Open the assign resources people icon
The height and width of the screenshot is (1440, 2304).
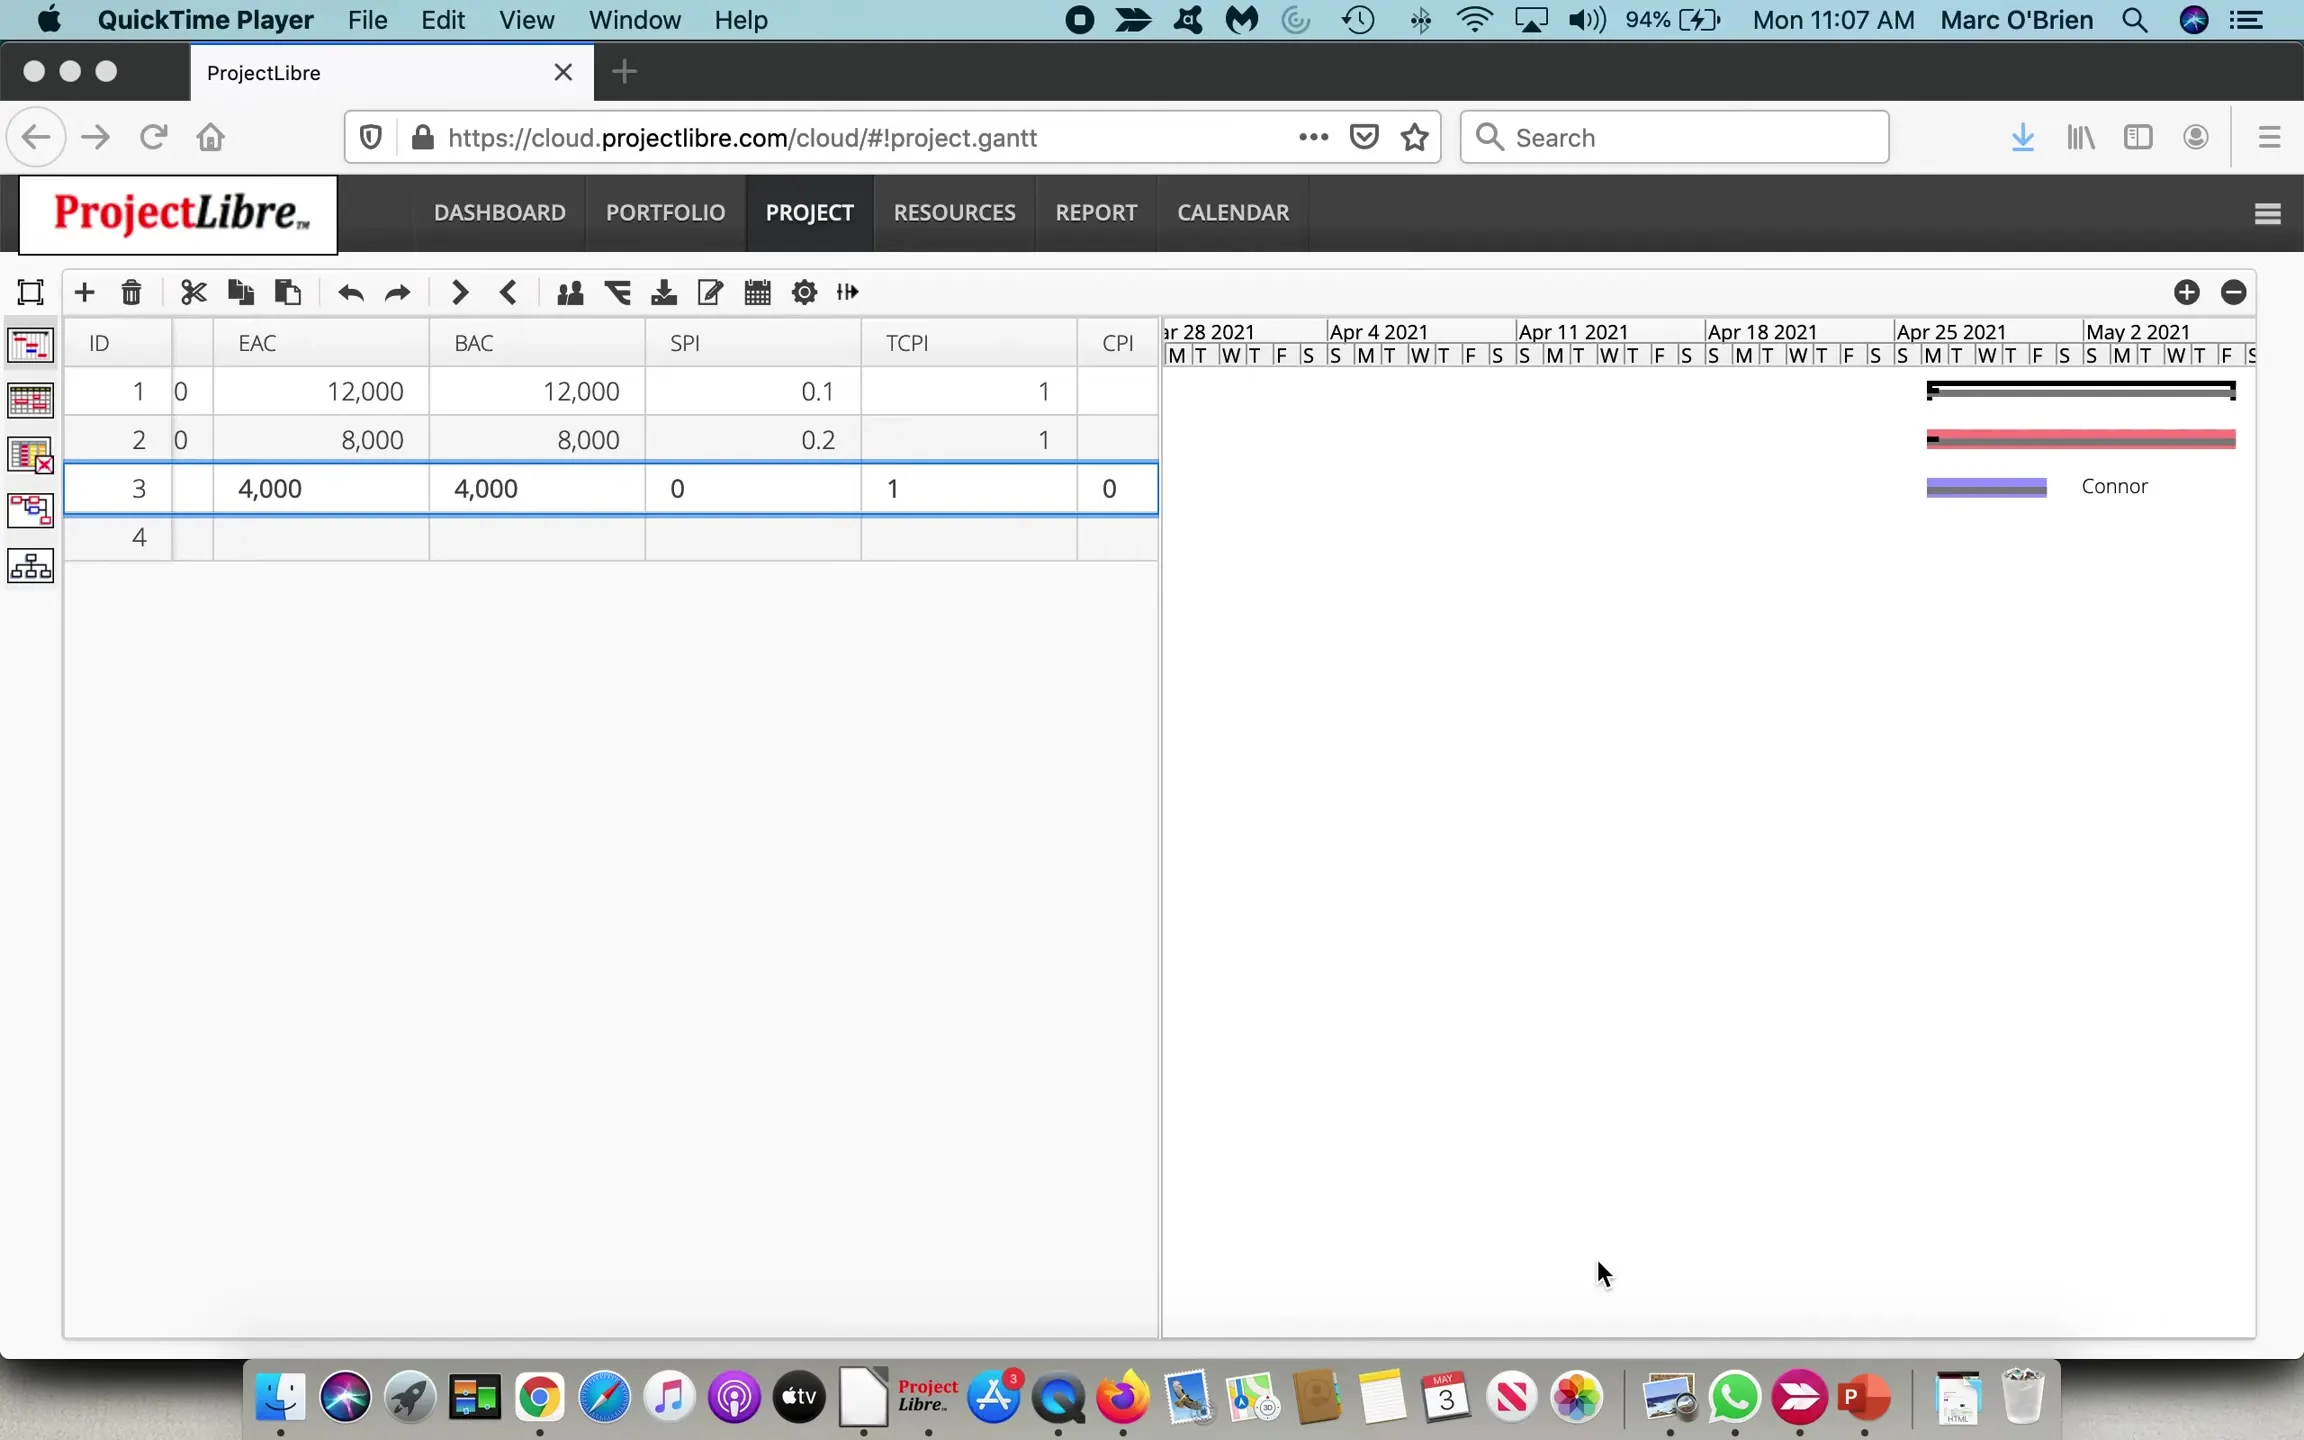pos(570,292)
